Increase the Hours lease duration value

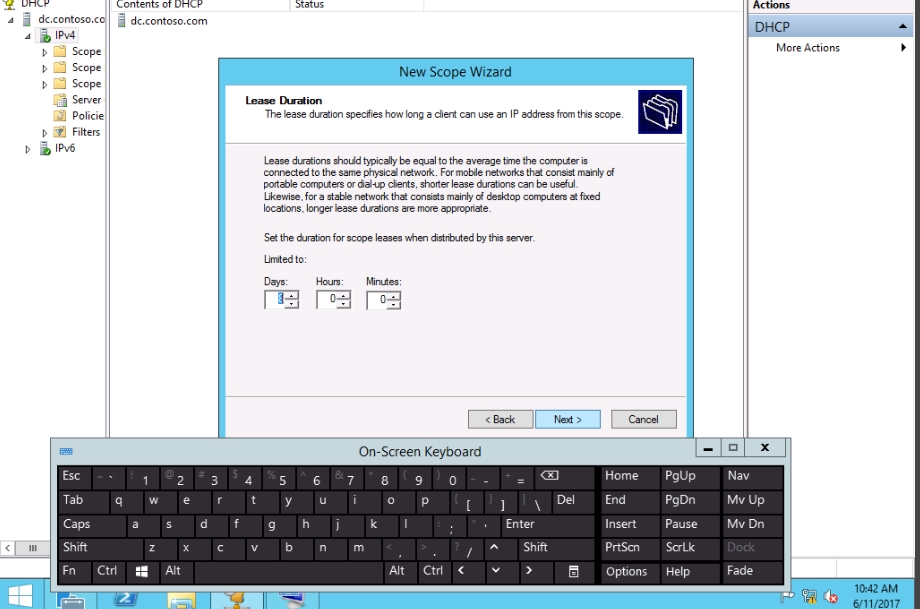344,296
